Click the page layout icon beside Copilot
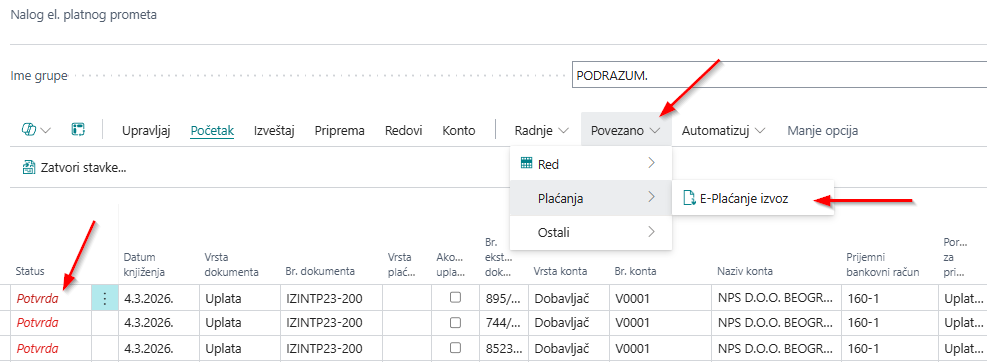This screenshot has height=362, width=987. (77, 130)
